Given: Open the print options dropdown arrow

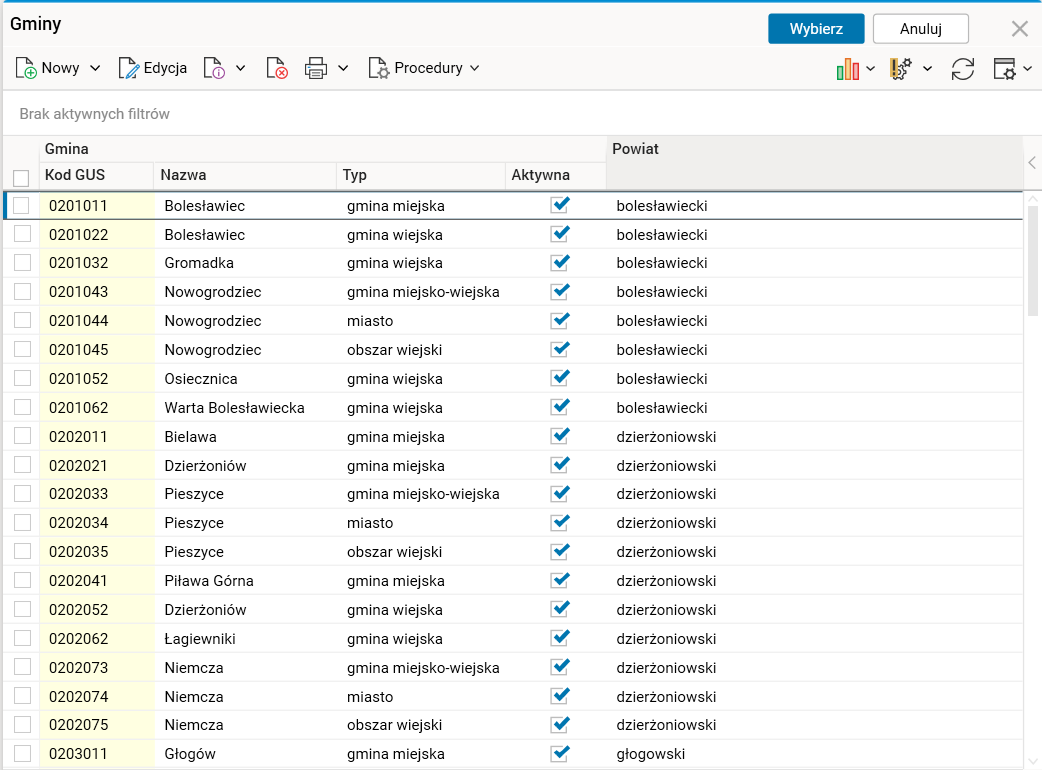Looking at the screenshot, I should click(343, 68).
